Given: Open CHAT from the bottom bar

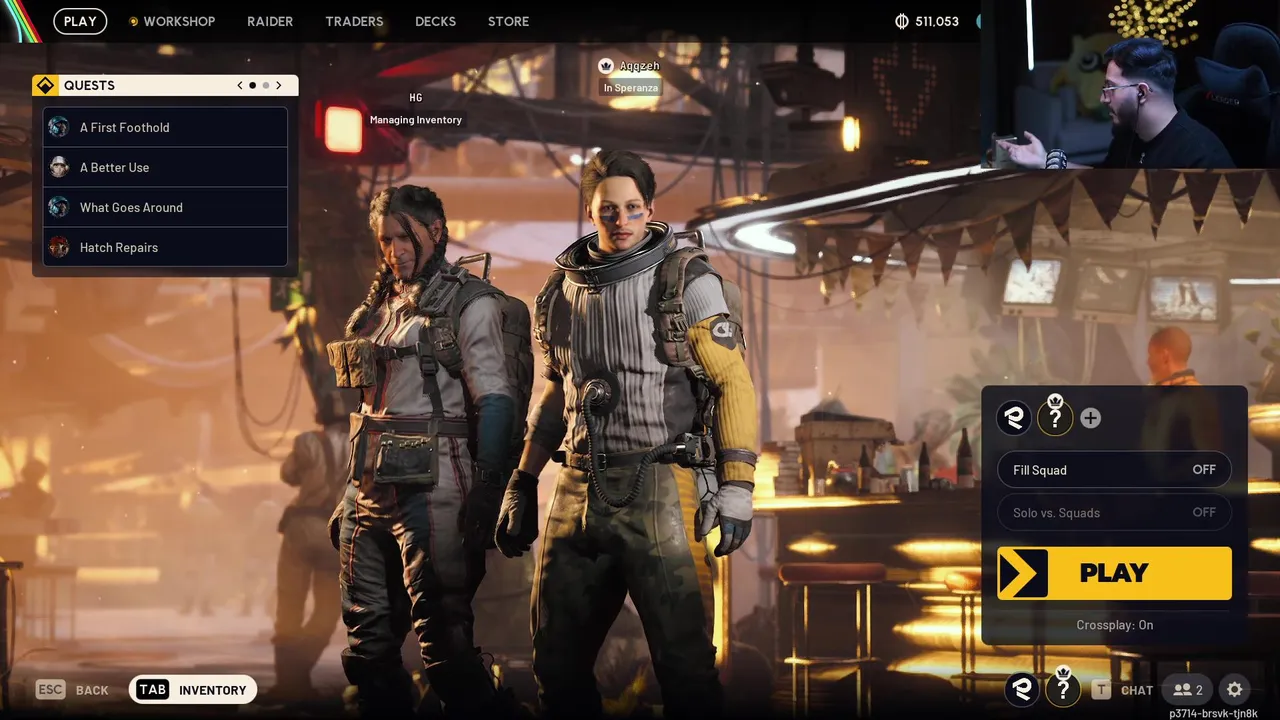Looking at the screenshot, I should [1122, 690].
